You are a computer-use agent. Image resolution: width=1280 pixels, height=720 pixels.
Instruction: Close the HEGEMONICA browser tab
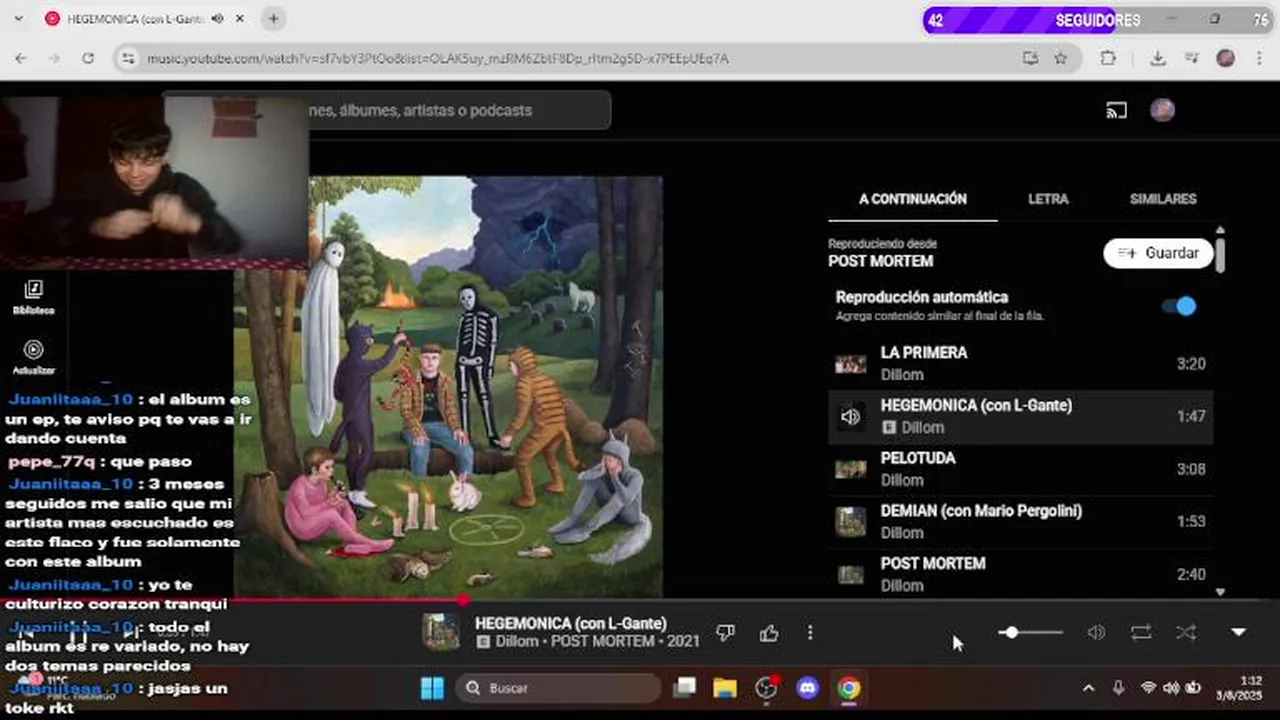pyautogui.click(x=240, y=19)
